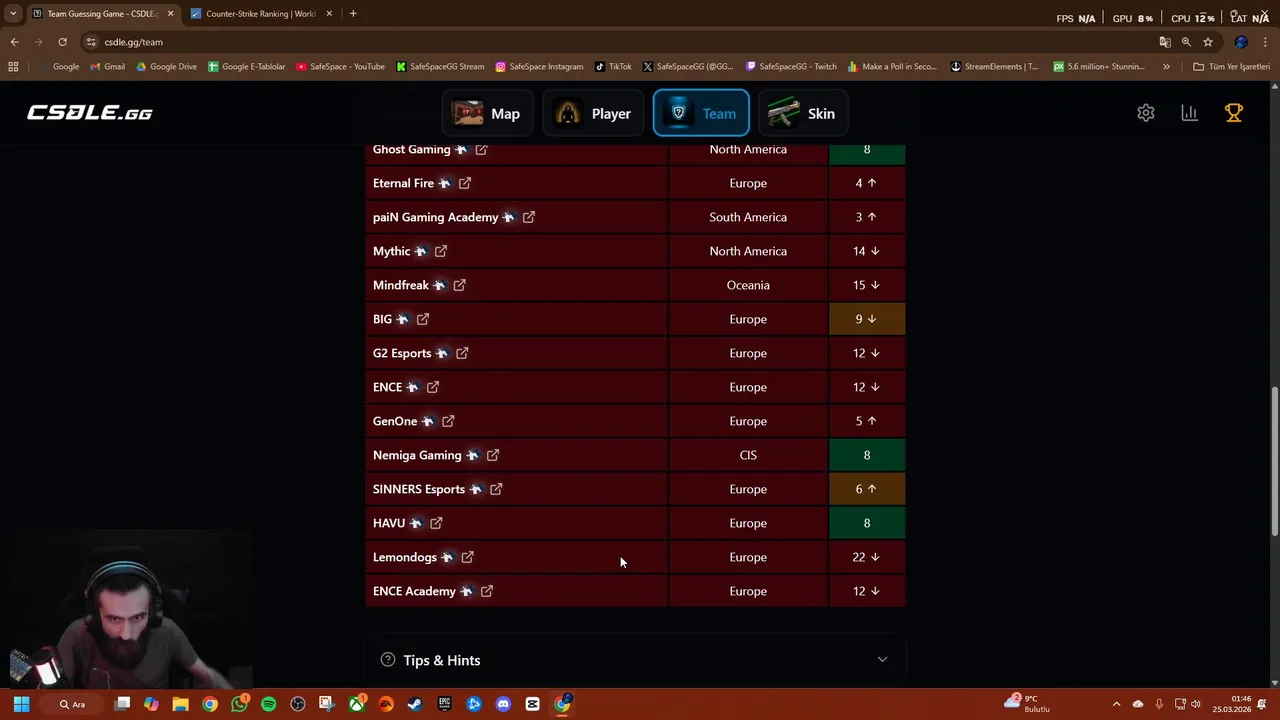Open paiN Gaming Academy external link icon
The image size is (1280, 720).
pyautogui.click(x=529, y=217)
